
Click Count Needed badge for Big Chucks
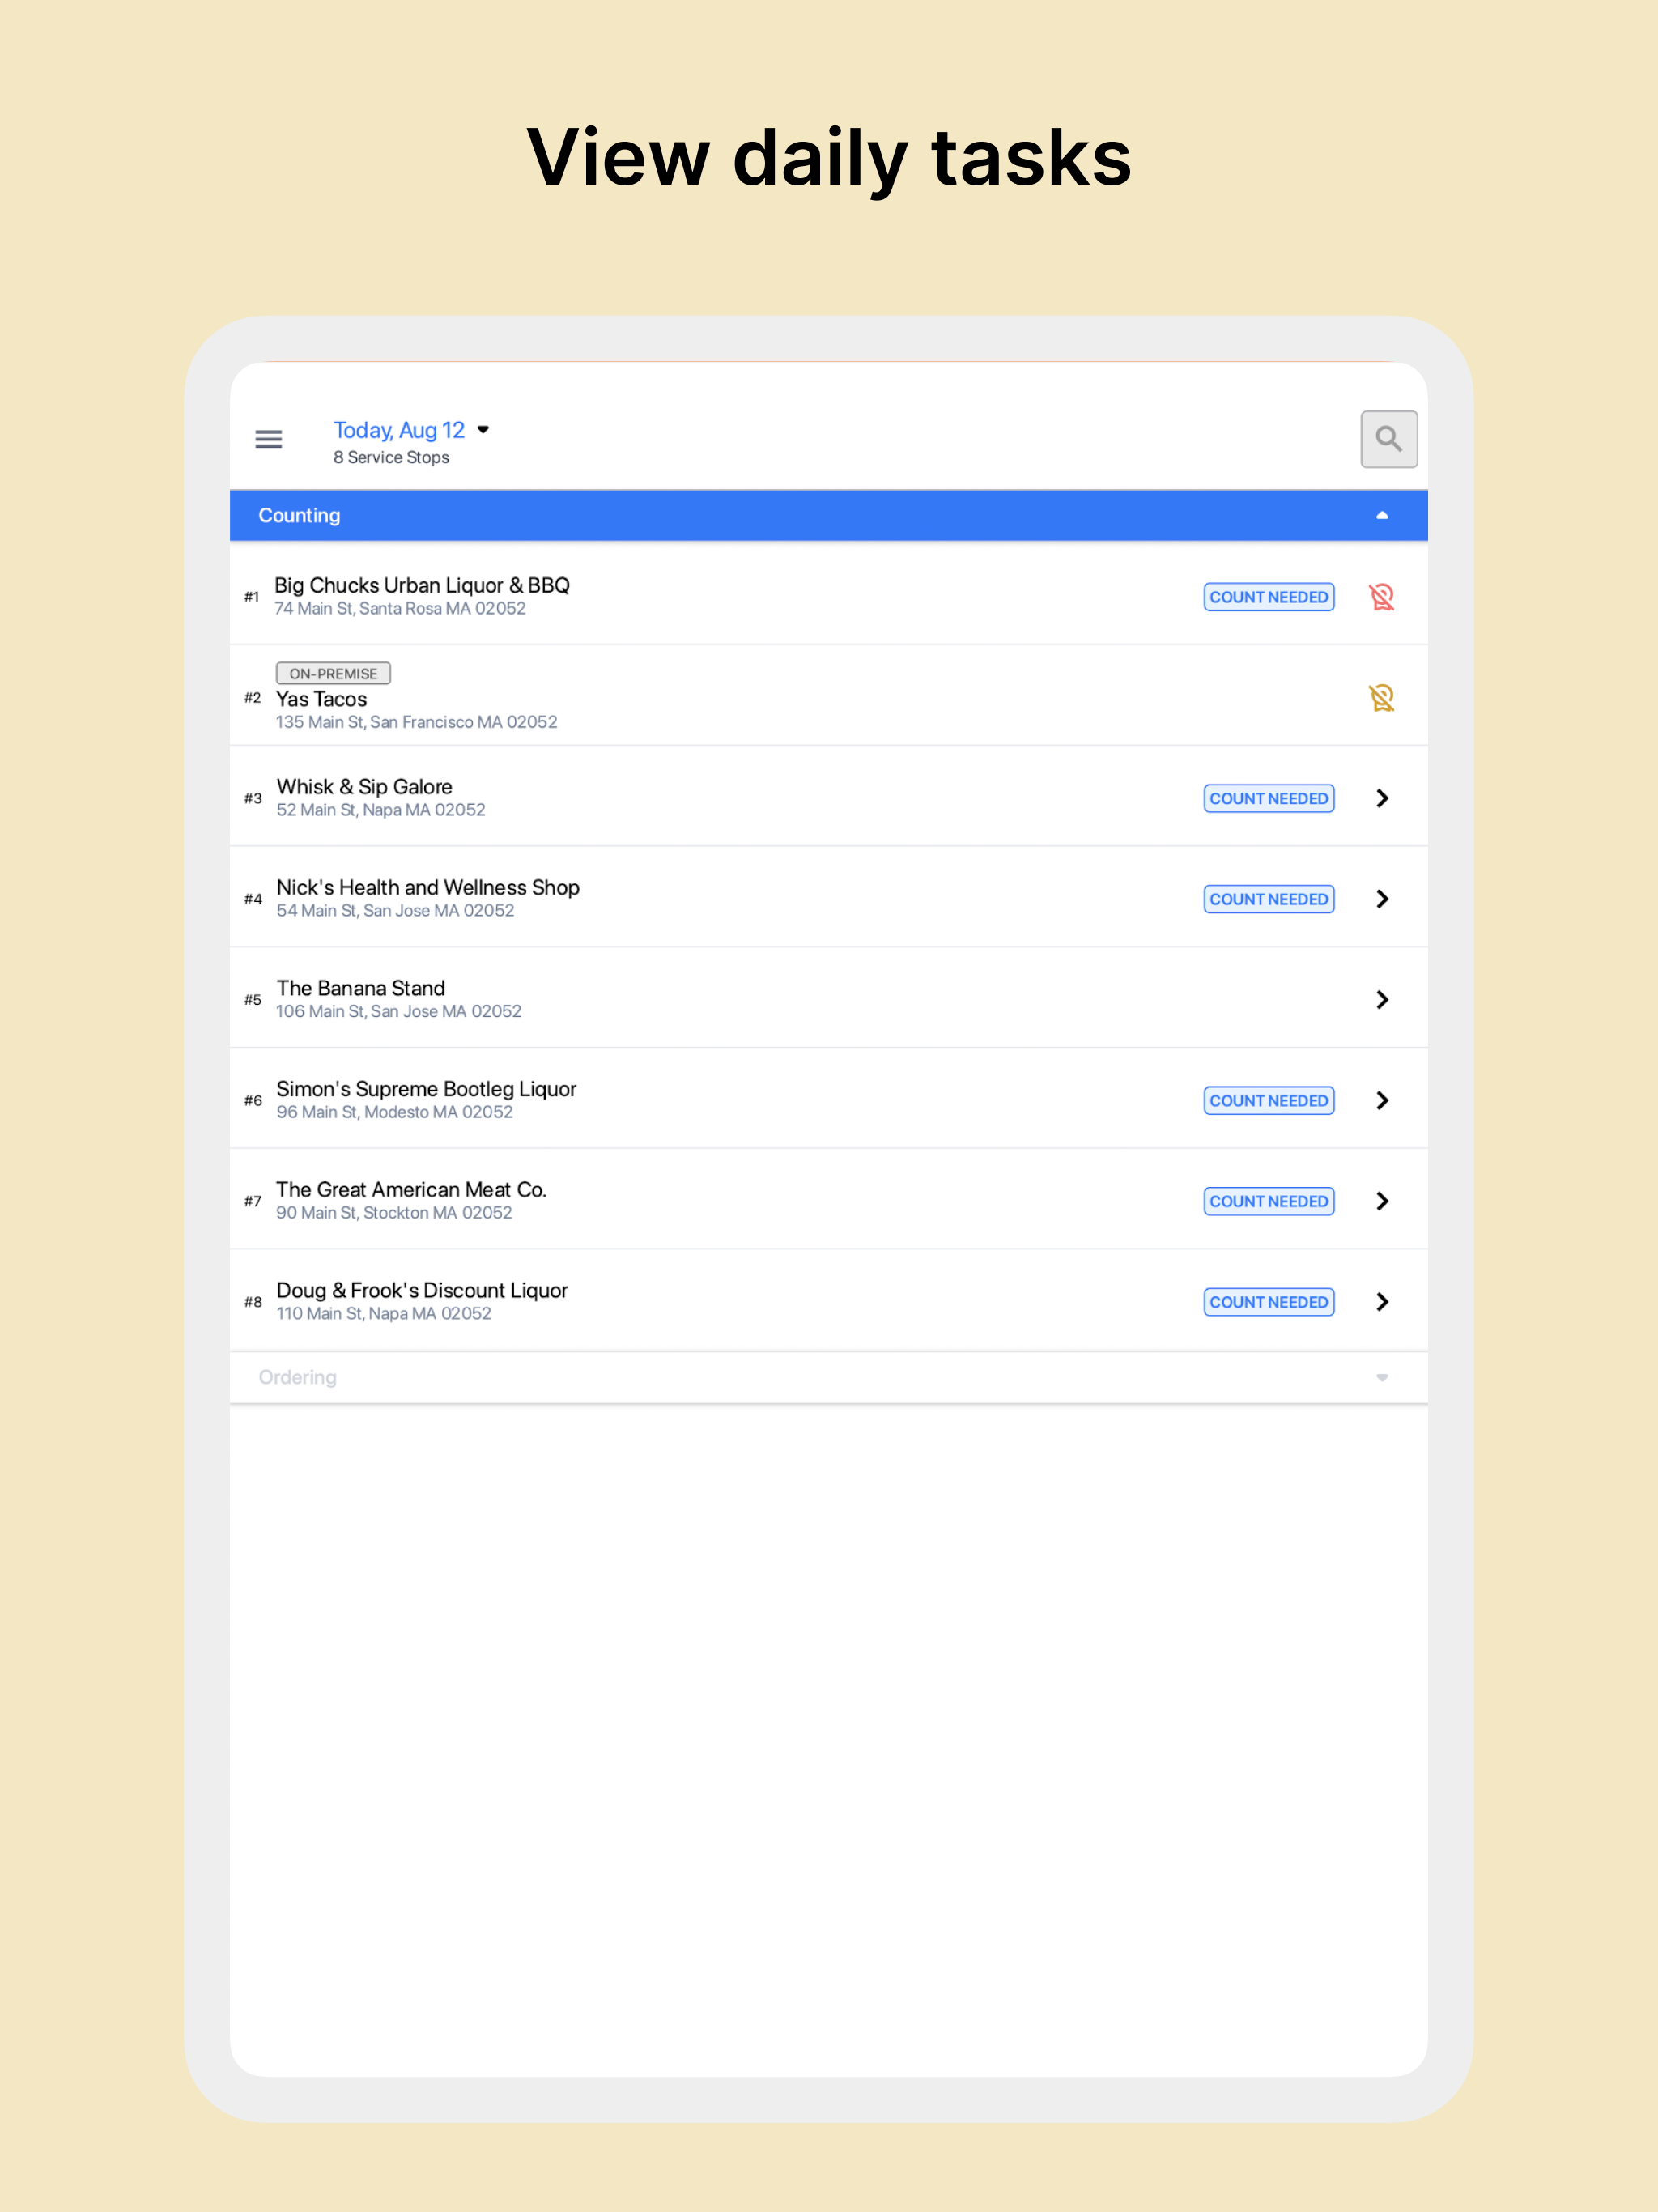click(1268, 597)
